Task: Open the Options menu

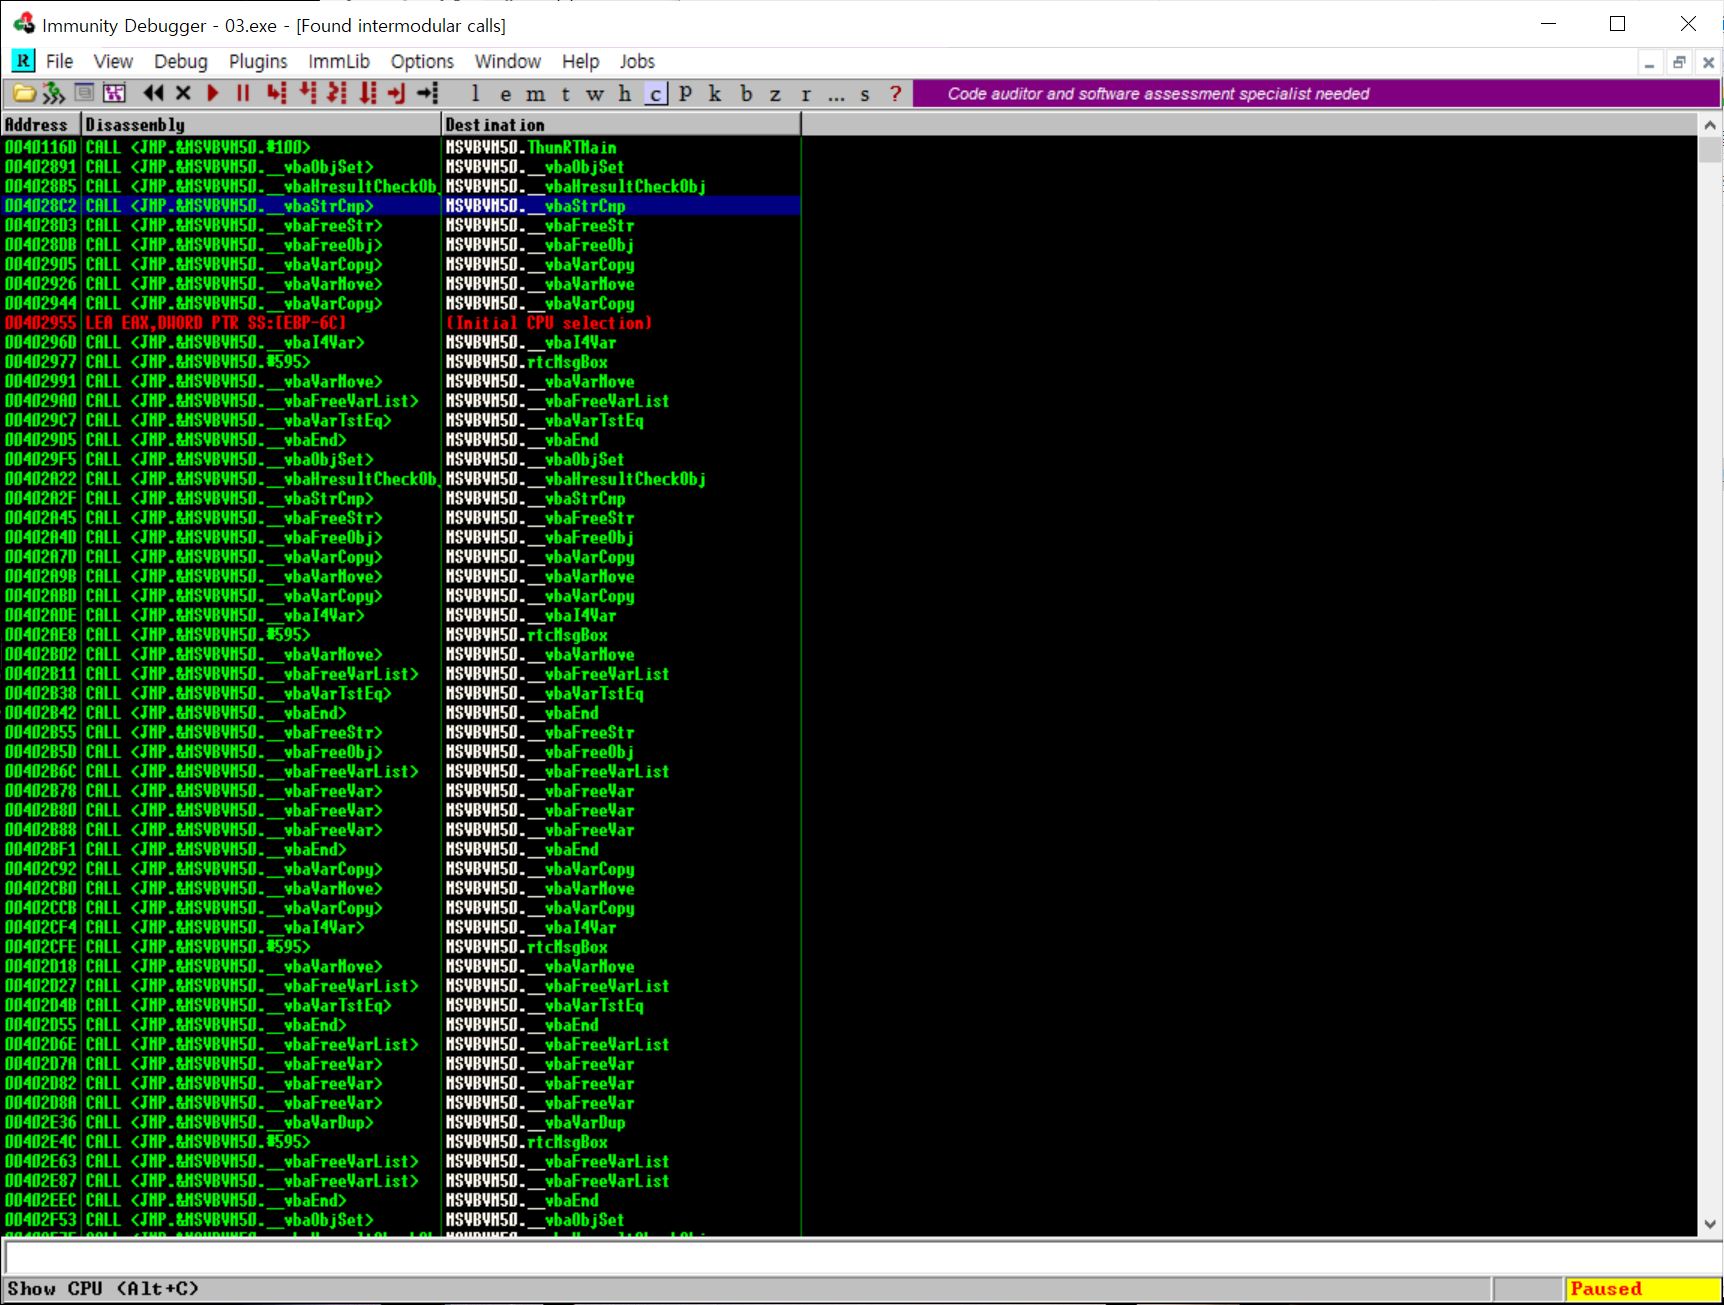Action: tap(422, 61)
